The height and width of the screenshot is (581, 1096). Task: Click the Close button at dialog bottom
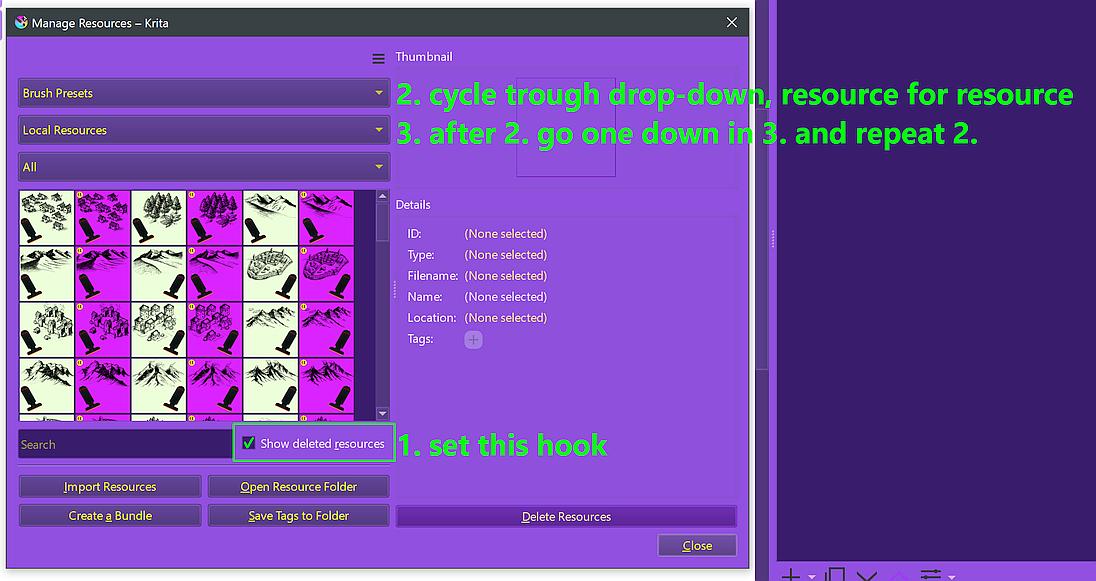click(697, 545)
